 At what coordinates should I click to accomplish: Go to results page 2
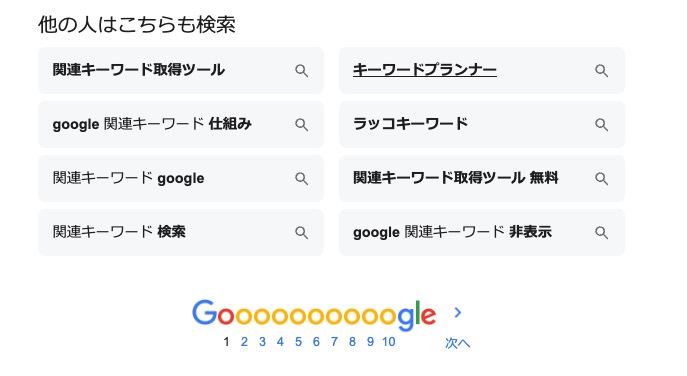click(244, 342)
